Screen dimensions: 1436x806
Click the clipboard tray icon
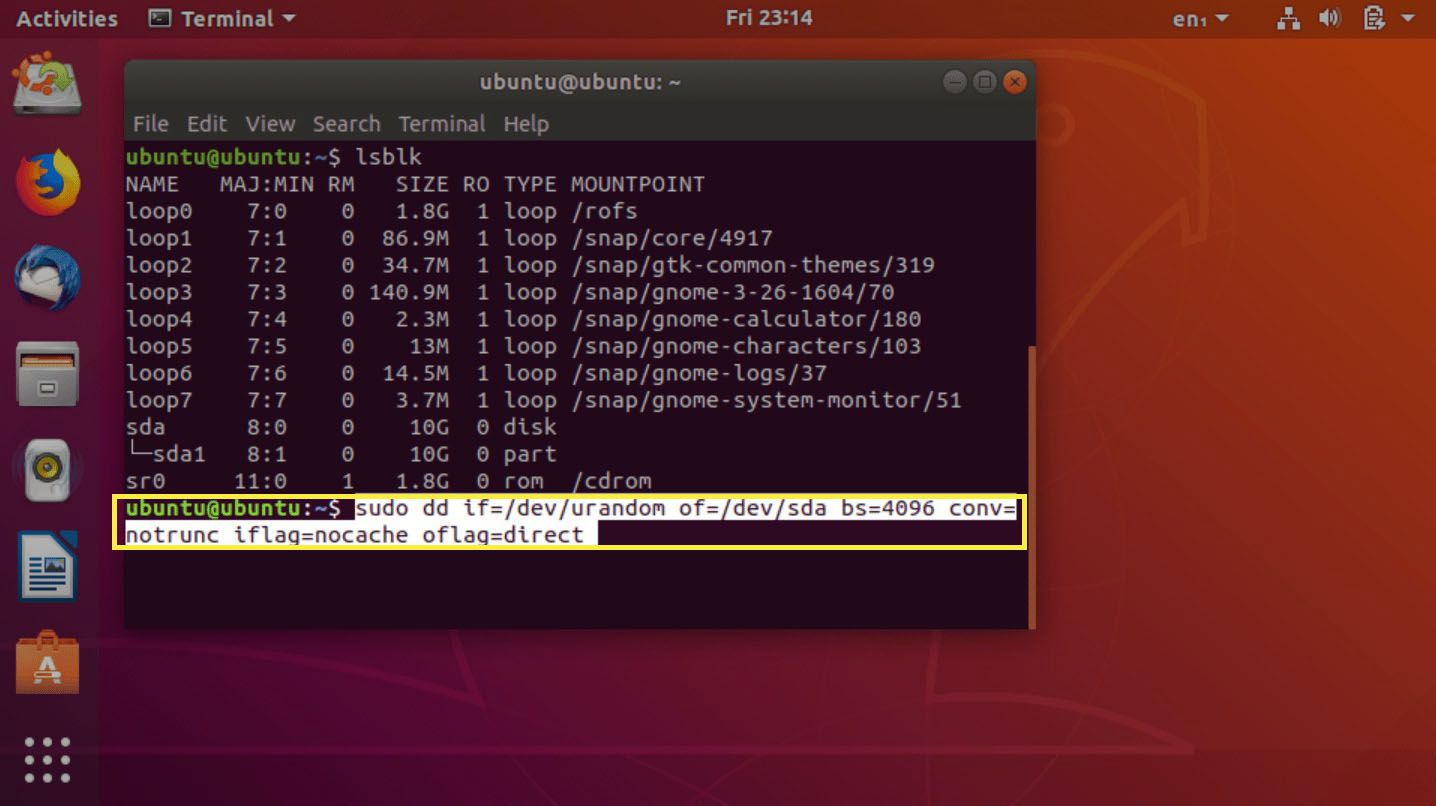click(x=1374, y=18)
